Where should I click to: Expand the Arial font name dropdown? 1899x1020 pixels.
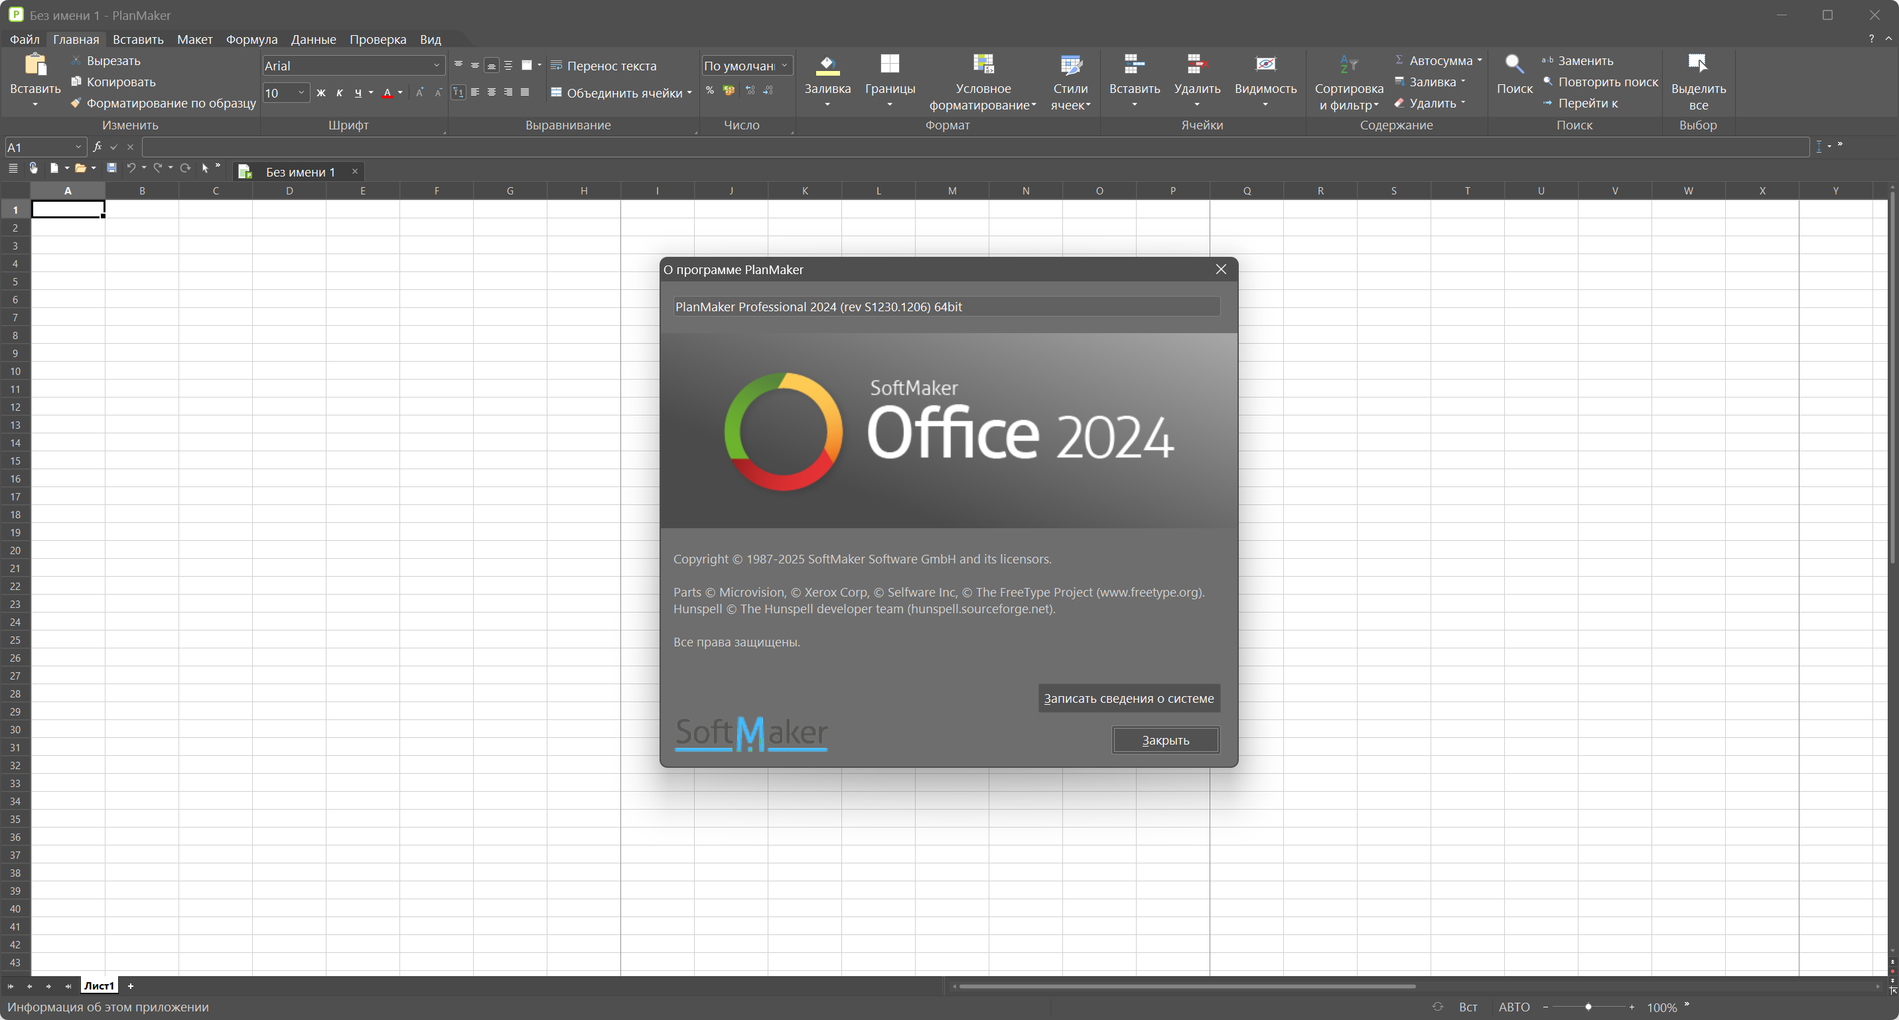tap(436, 66)
